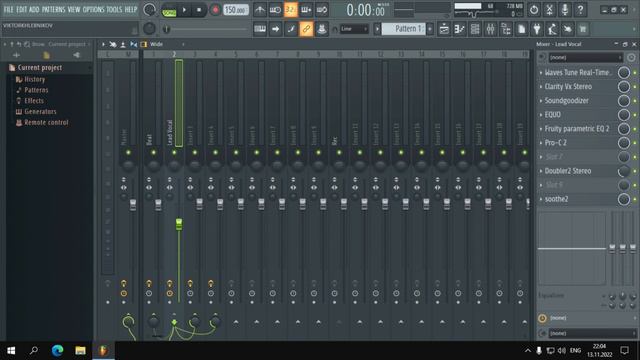This screenshot has height=360, width=640.
Task: Open the Browser view icon
Action: tap(506, 29)
